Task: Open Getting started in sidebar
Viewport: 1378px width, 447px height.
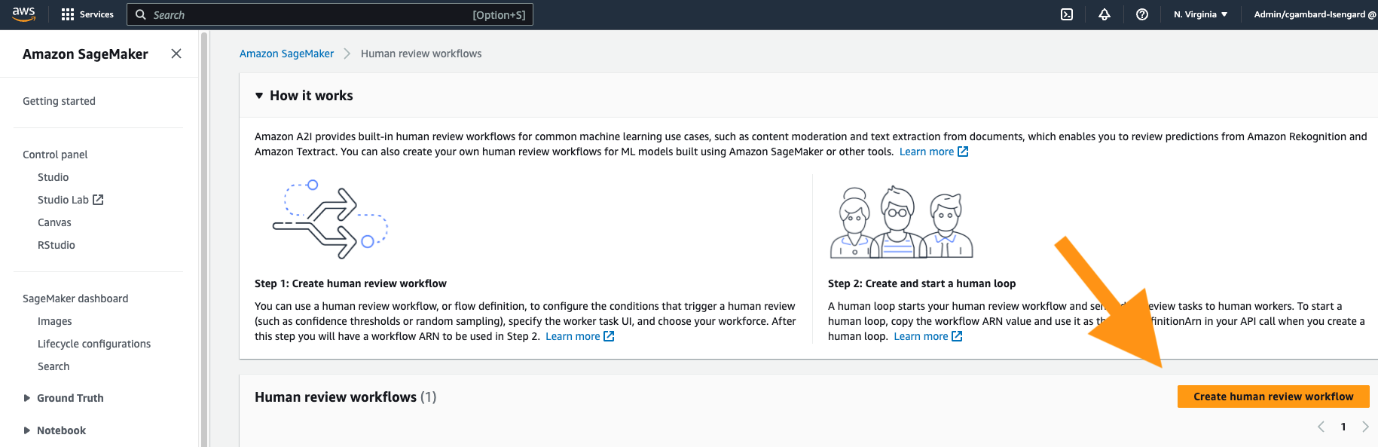Action: tap(59, 101)
